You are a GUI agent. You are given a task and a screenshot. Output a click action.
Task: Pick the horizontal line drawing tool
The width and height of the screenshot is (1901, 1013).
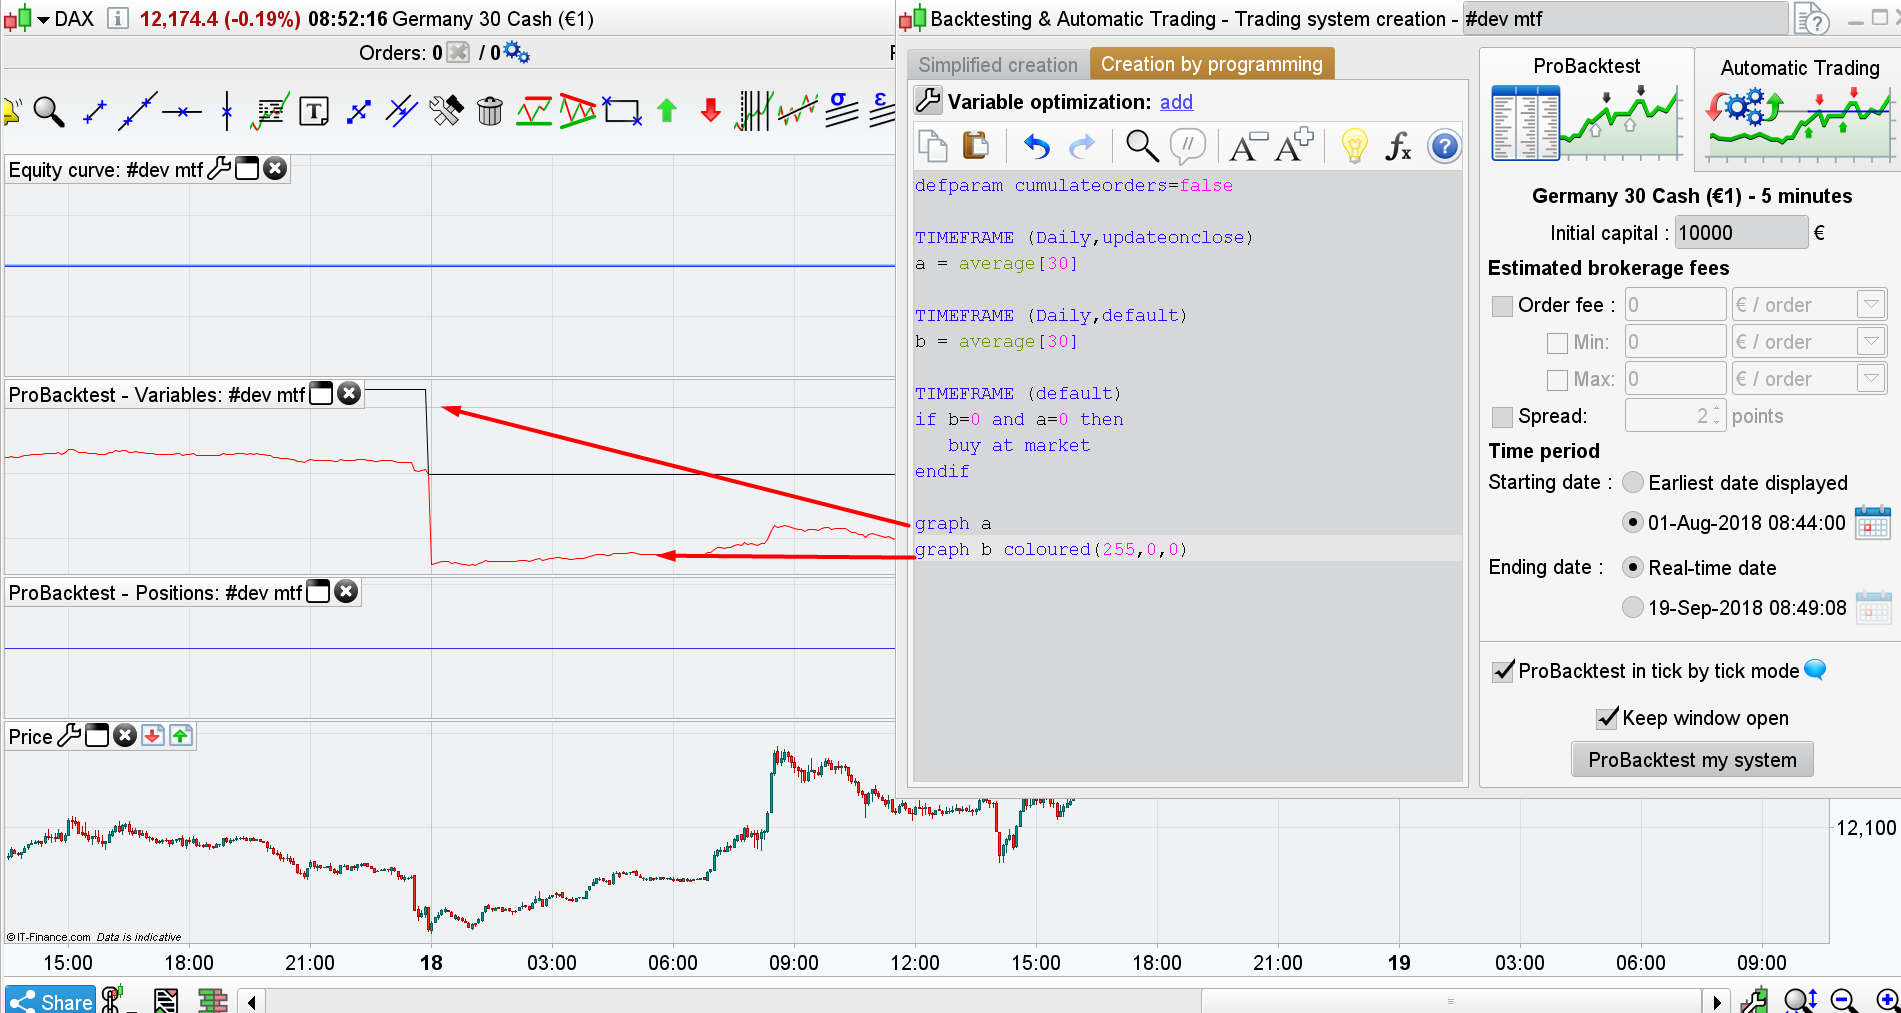[182, 112]
